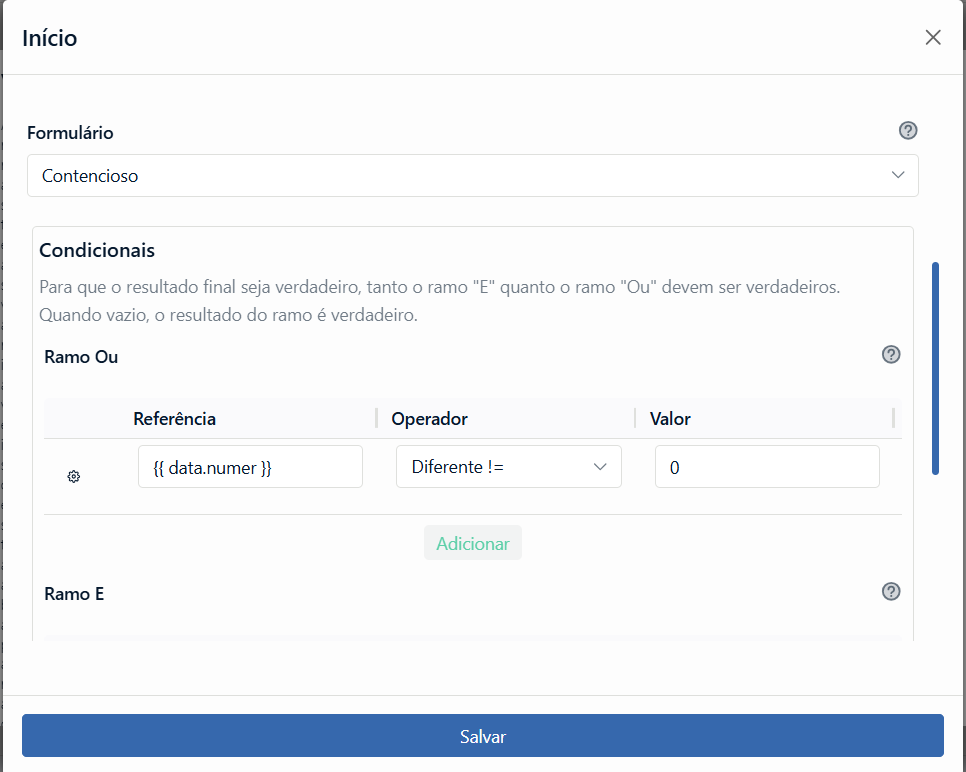The height and width of the screenshot is (772, 966).
Task: Save the configuration with the Salvar button
Action: 483,736
